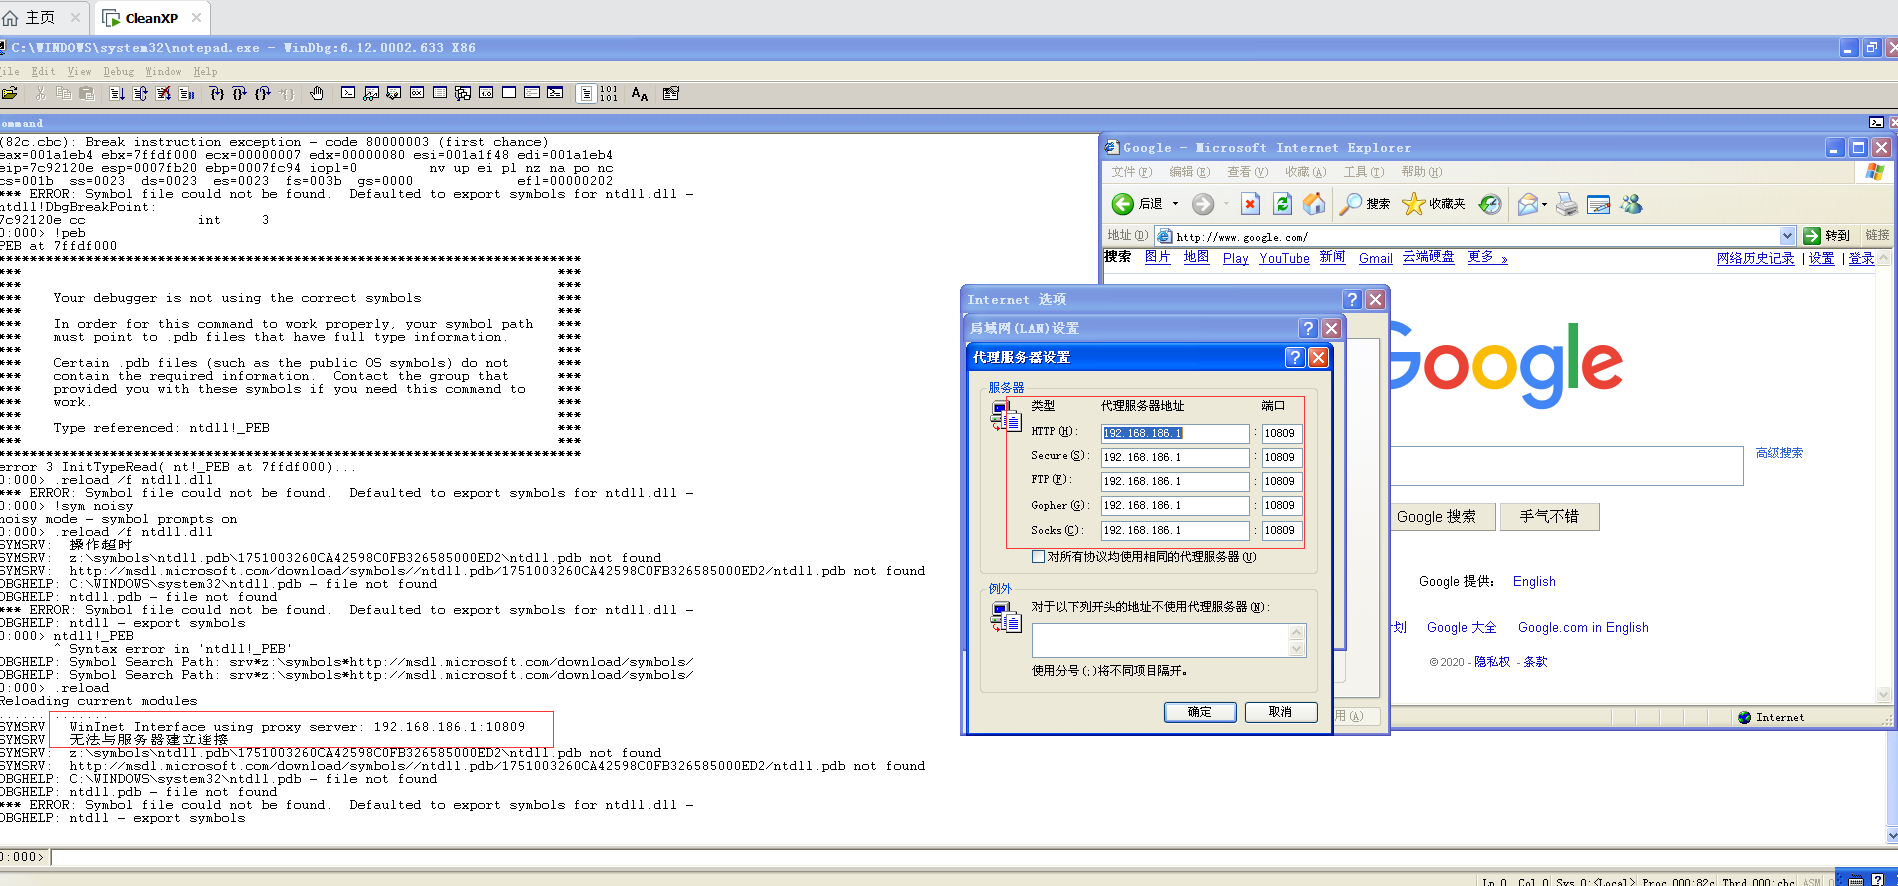This screenshot has height=886, width=1898.
Task: Open the Edit menu in WinDbg
Action: click(x=43, y=72)
